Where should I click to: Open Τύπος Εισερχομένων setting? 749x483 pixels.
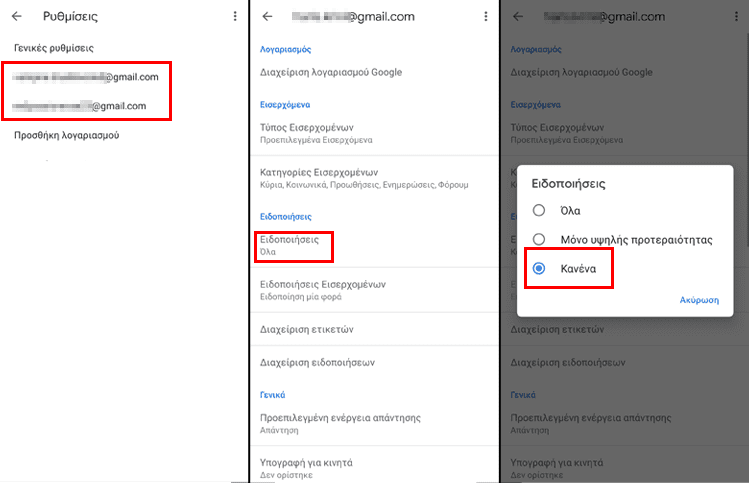point(374,133)
